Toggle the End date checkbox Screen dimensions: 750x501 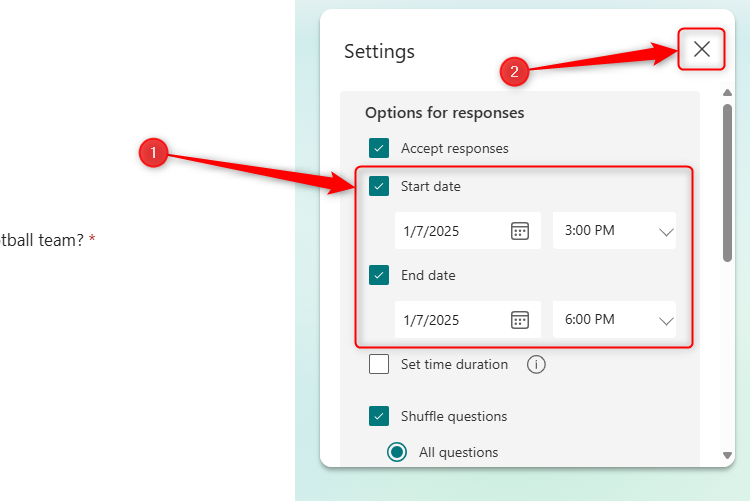(379, 275)
